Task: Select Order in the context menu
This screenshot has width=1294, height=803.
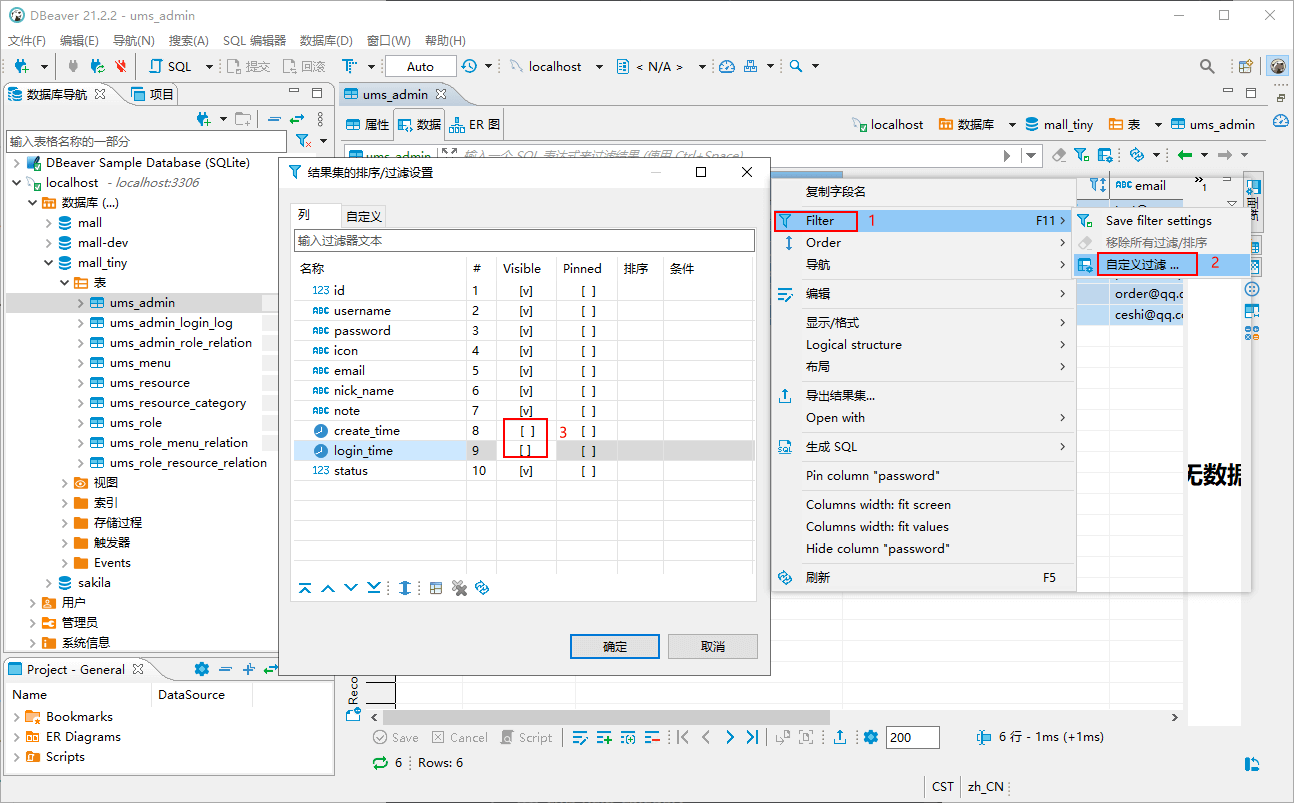Action: 922,242
